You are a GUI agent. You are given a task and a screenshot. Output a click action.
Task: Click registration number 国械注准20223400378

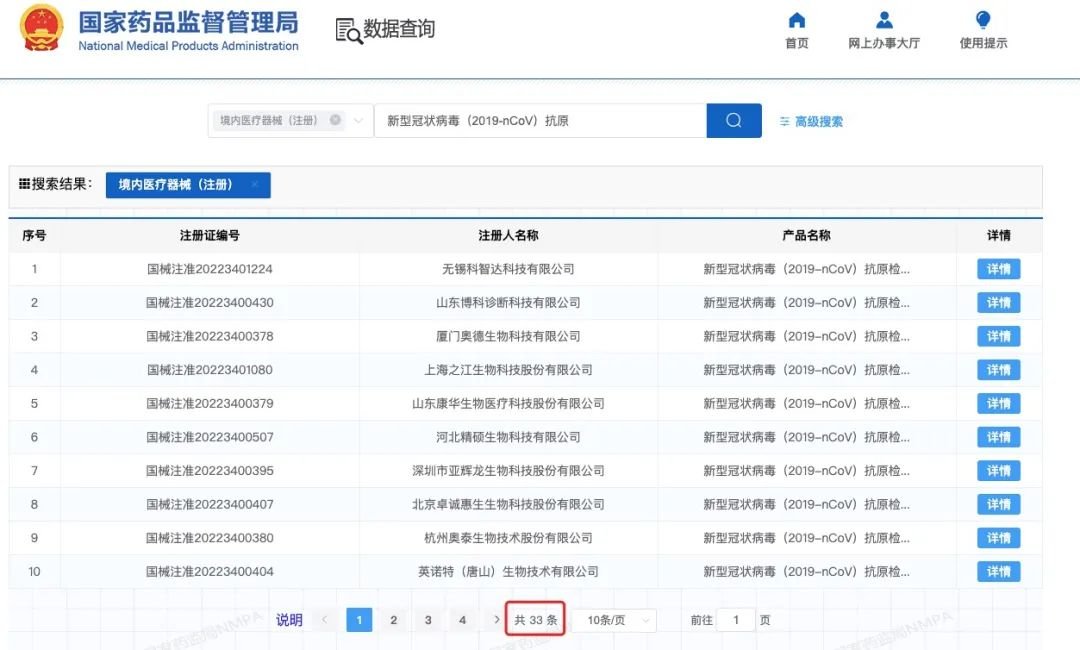click(209, 337)
